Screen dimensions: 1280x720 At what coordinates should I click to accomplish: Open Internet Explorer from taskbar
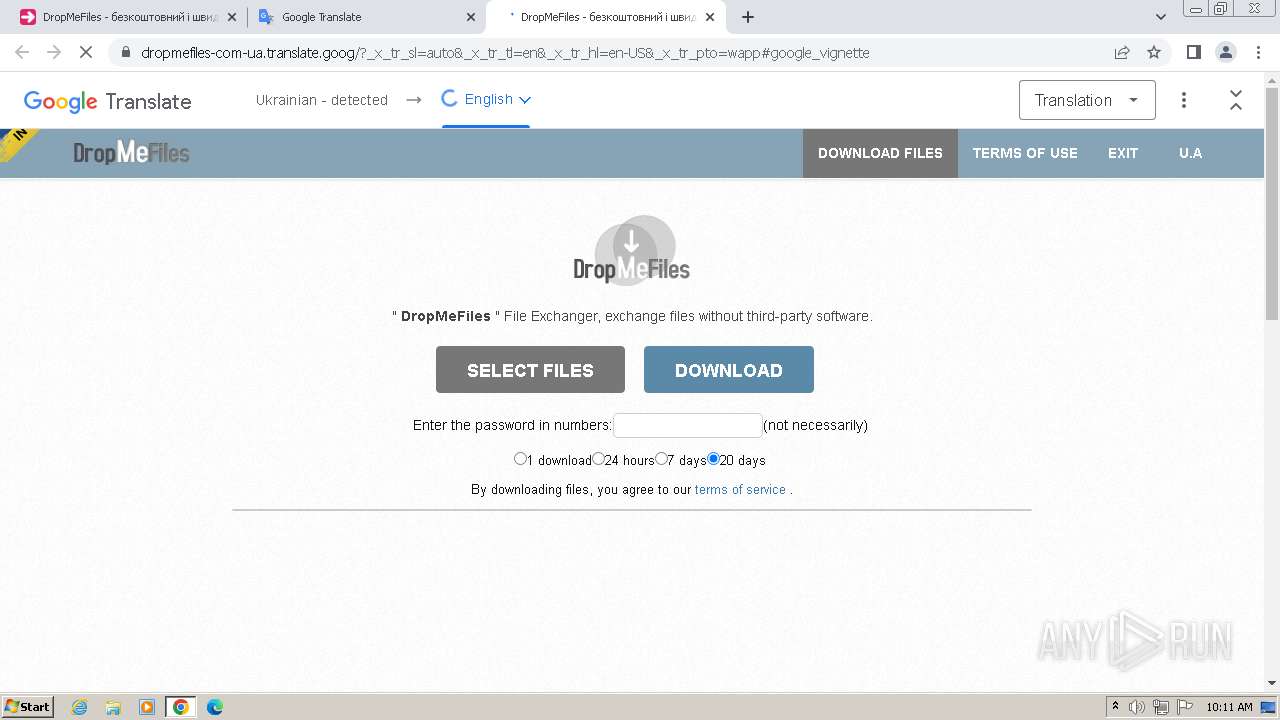click(79, 707)
